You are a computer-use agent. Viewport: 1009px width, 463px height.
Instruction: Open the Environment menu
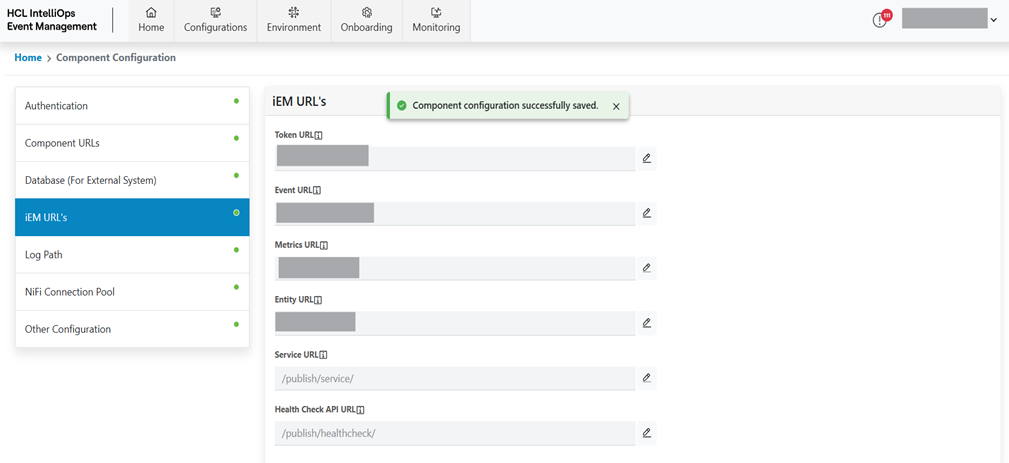click(294, 20)
